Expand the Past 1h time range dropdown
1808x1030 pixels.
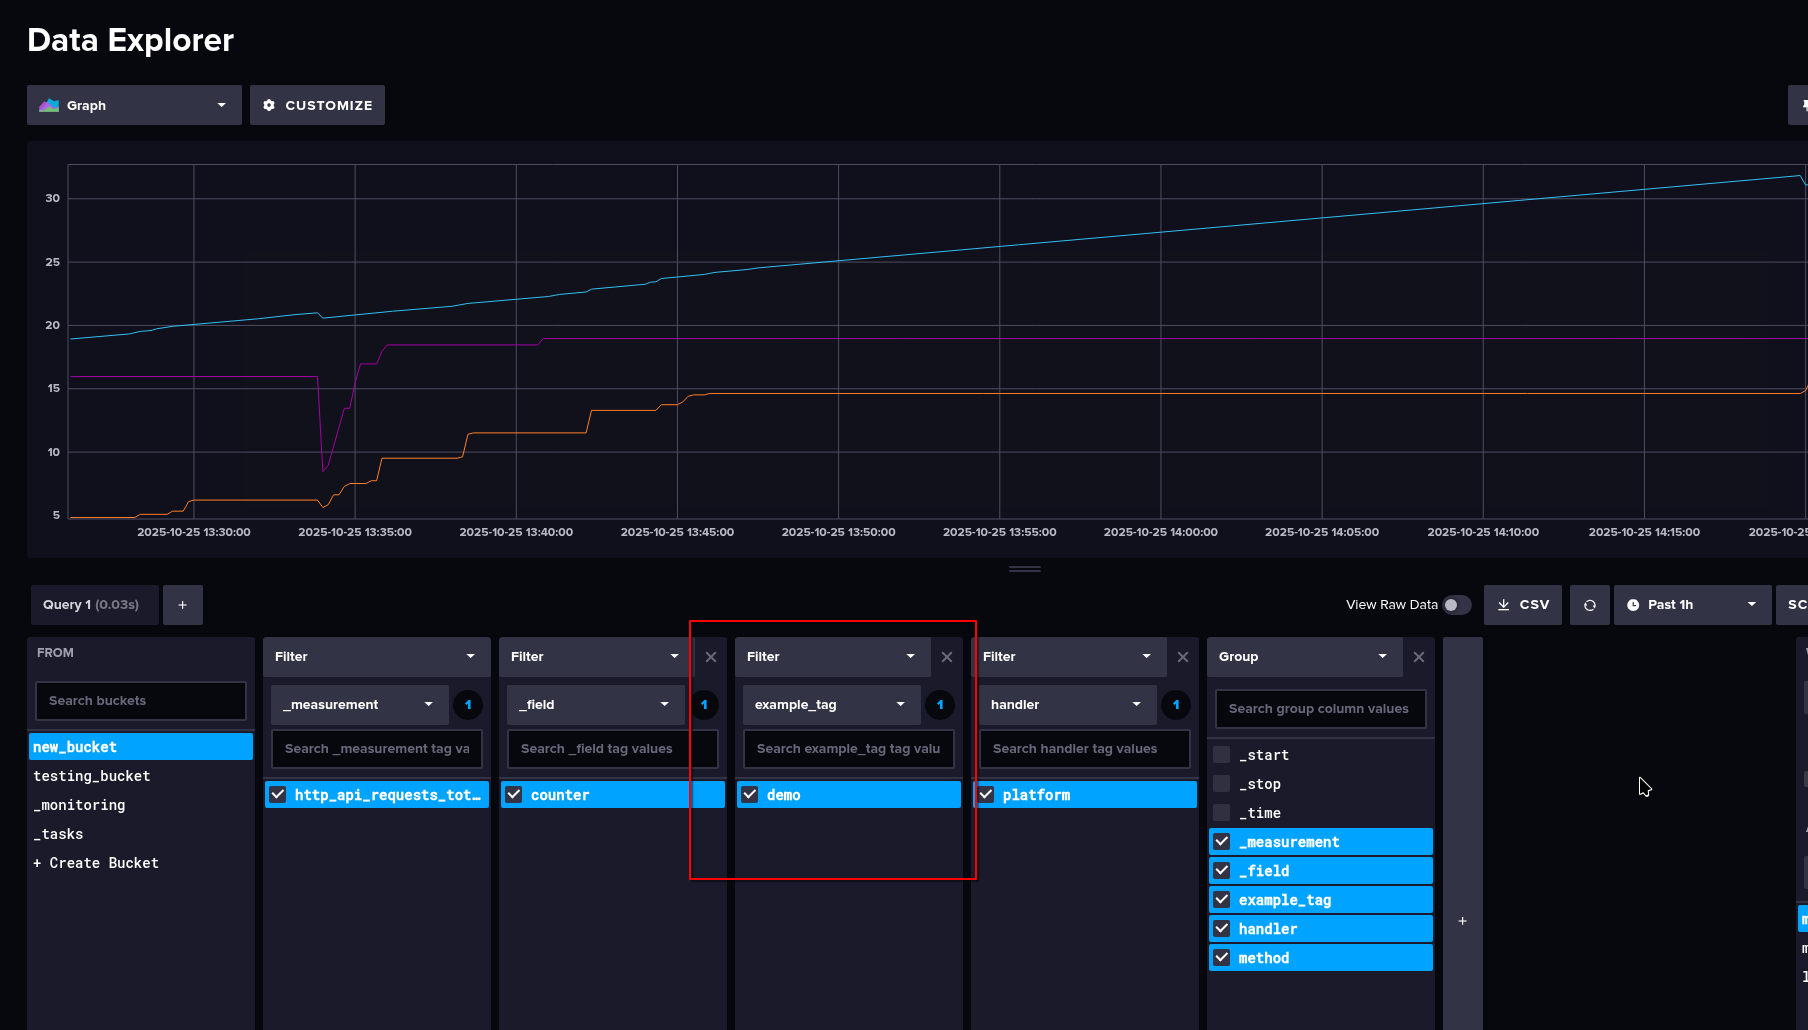point(1691,605)
